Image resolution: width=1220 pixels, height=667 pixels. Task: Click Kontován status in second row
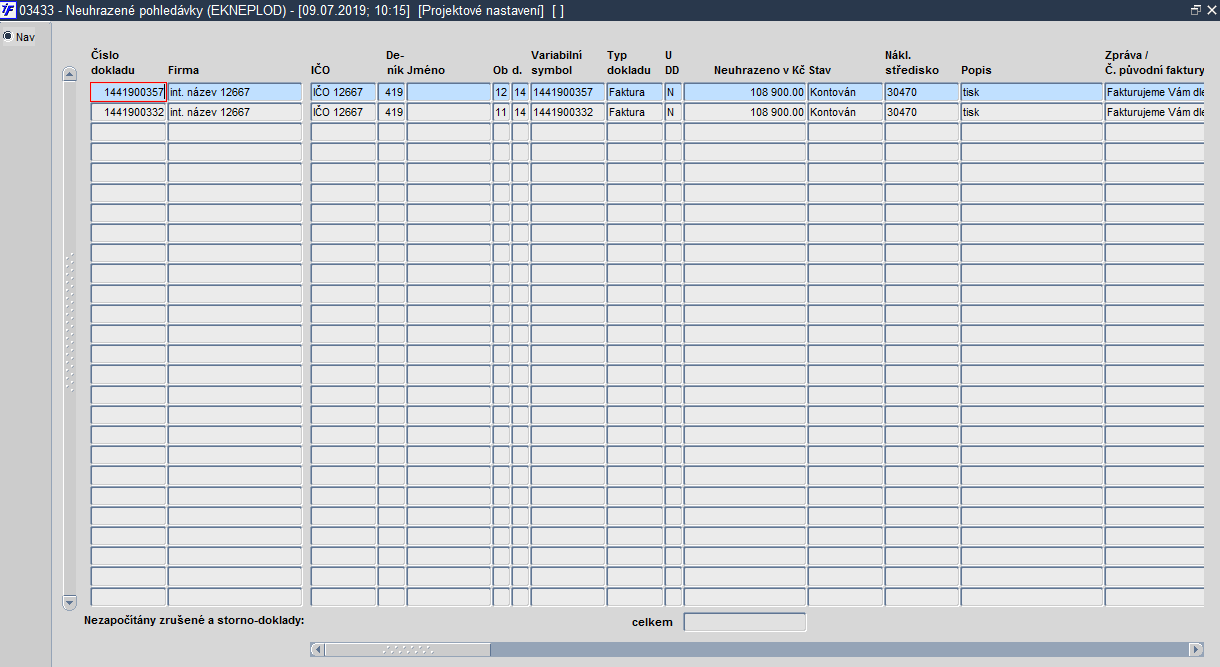[845, 112]
